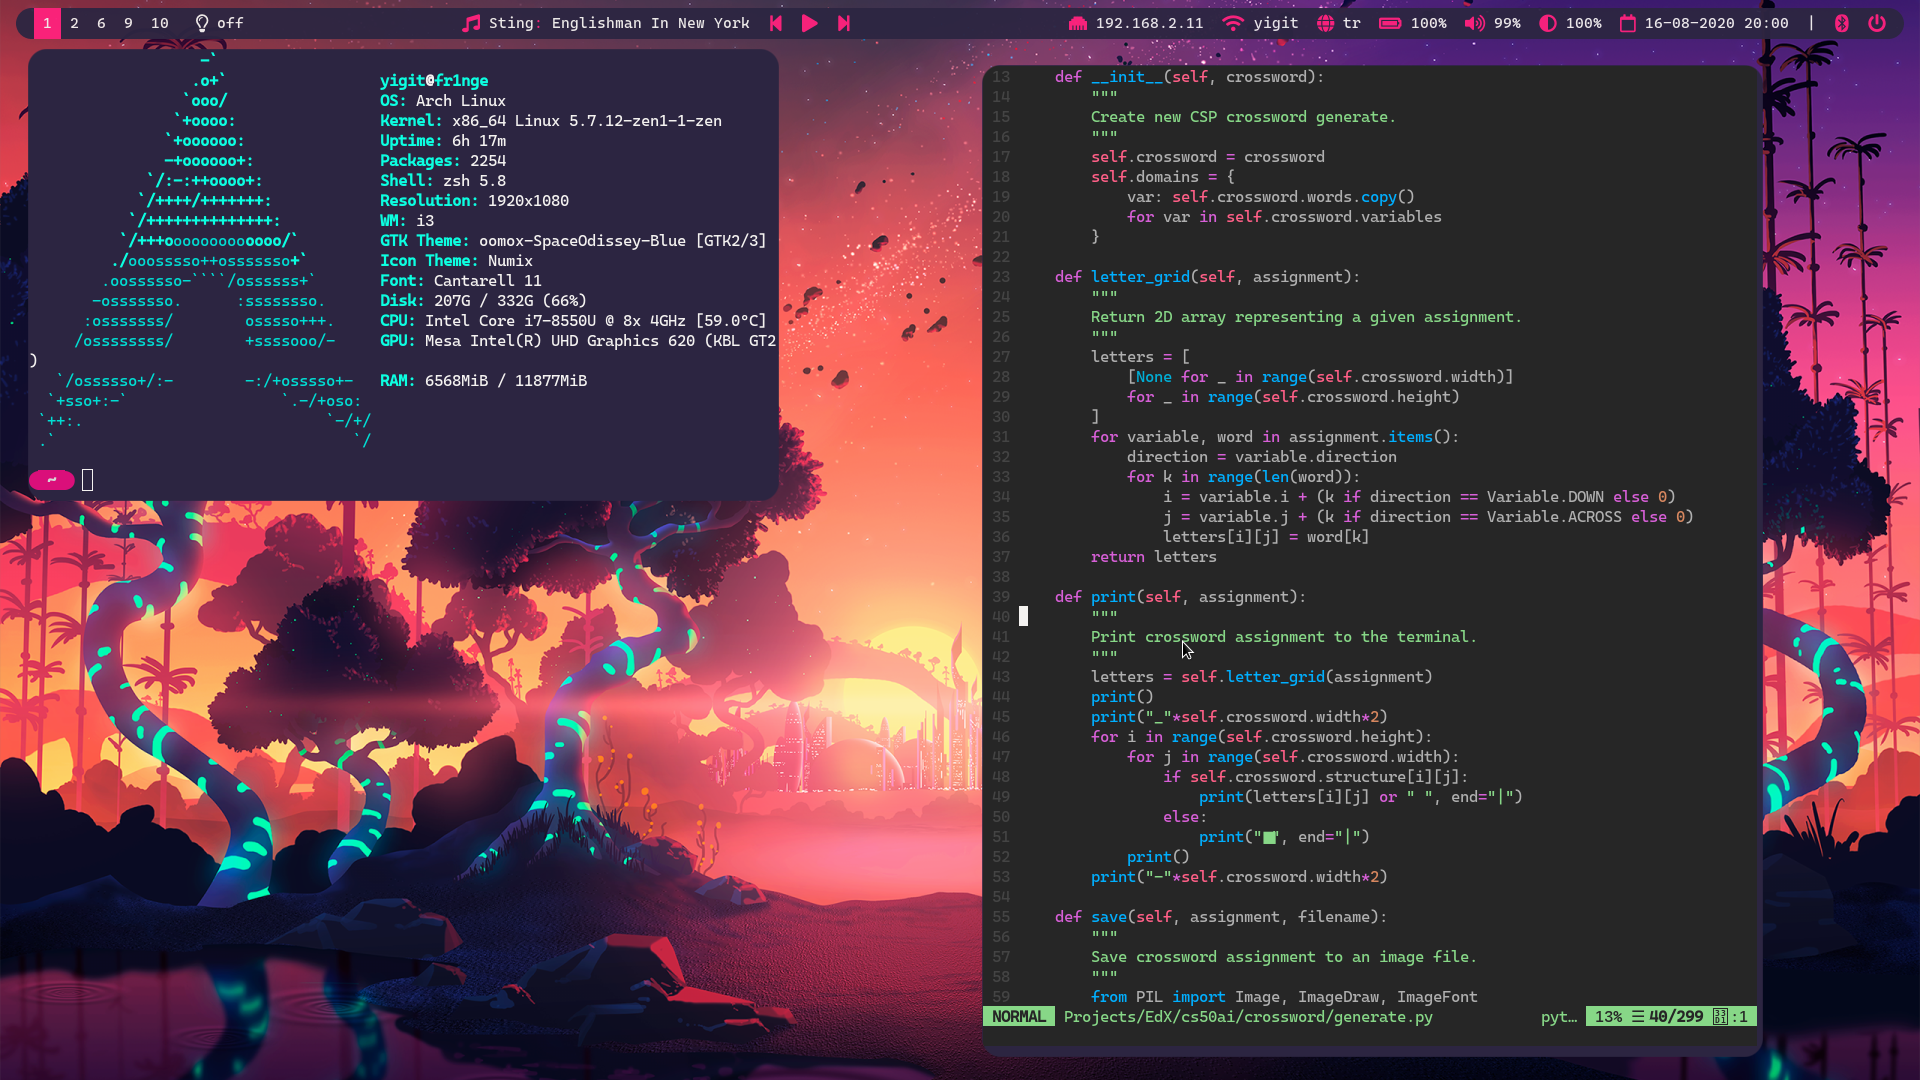The image size is (1920, 1080).
Task: Click the calendar icon
Action: (1627, 23)
